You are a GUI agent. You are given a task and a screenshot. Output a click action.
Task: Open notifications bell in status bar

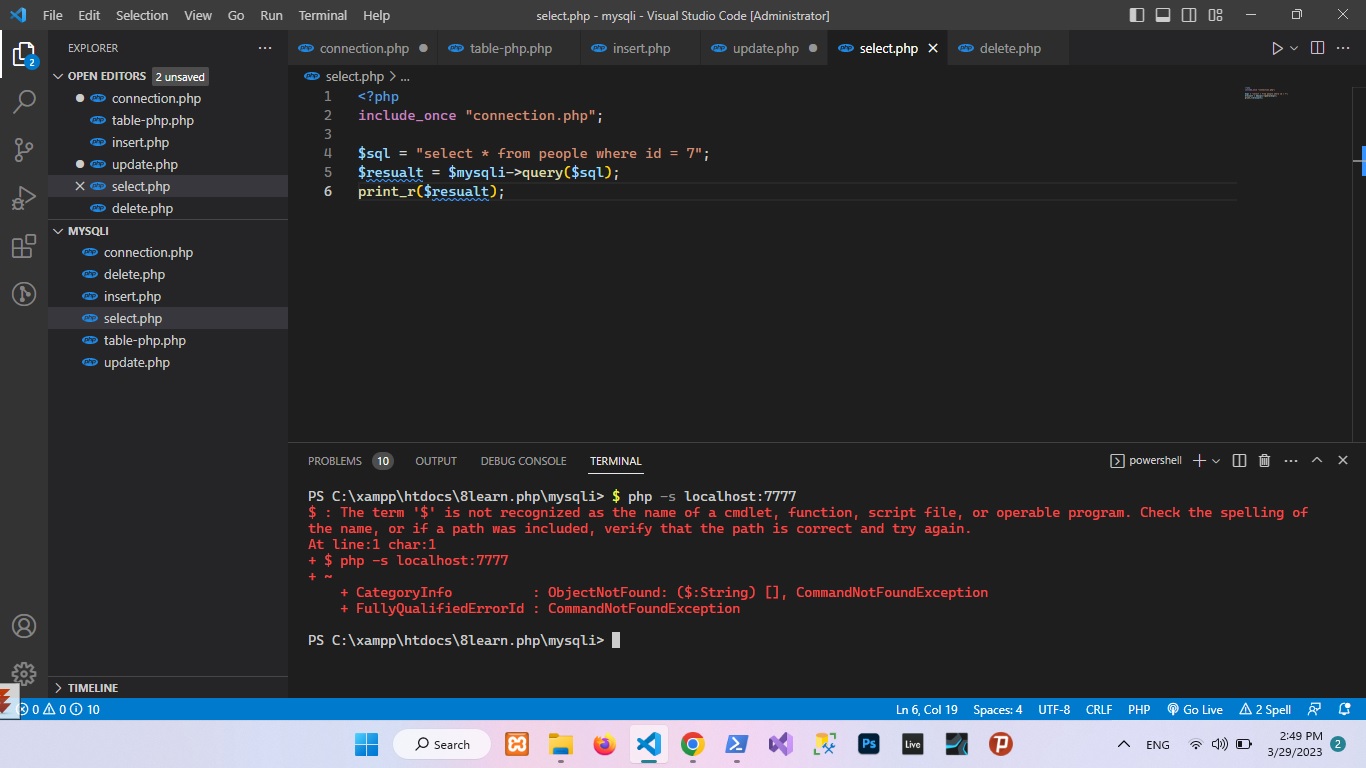click(1344, 709)
